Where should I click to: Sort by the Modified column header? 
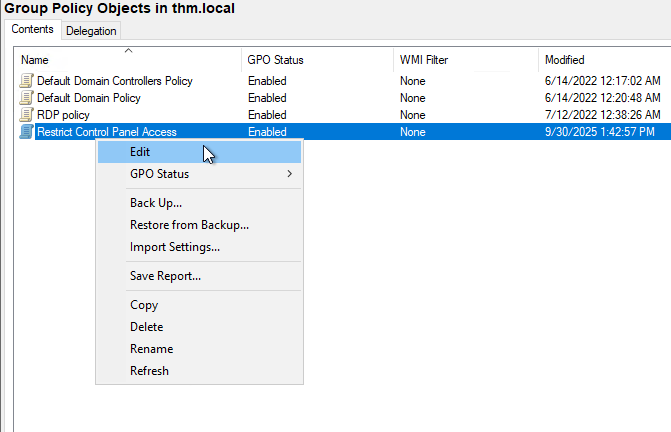(565, 60)
